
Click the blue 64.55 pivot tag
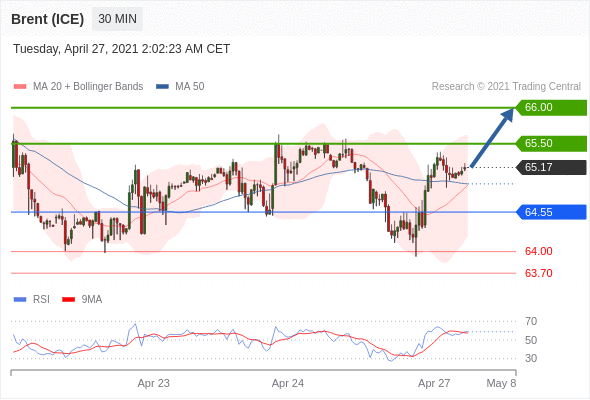[550, 212]
